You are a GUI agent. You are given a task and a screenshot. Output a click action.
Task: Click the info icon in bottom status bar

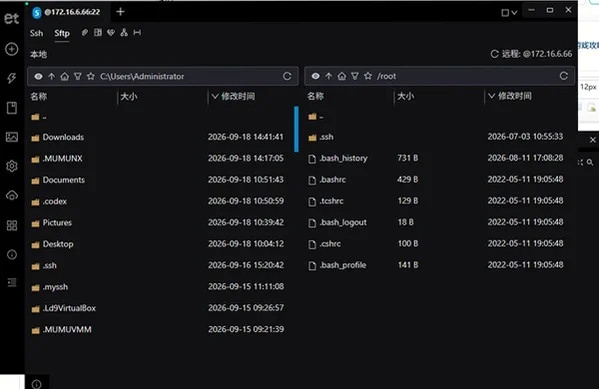36,384
